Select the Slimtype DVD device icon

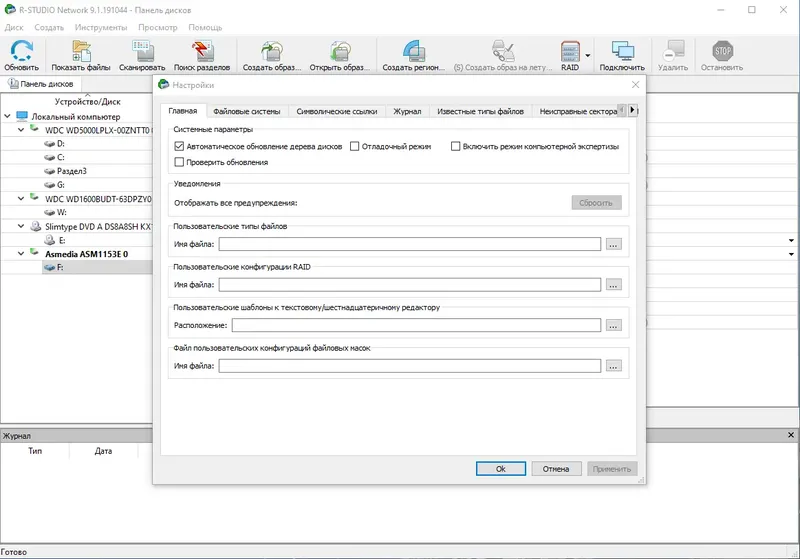coord(35,226)
